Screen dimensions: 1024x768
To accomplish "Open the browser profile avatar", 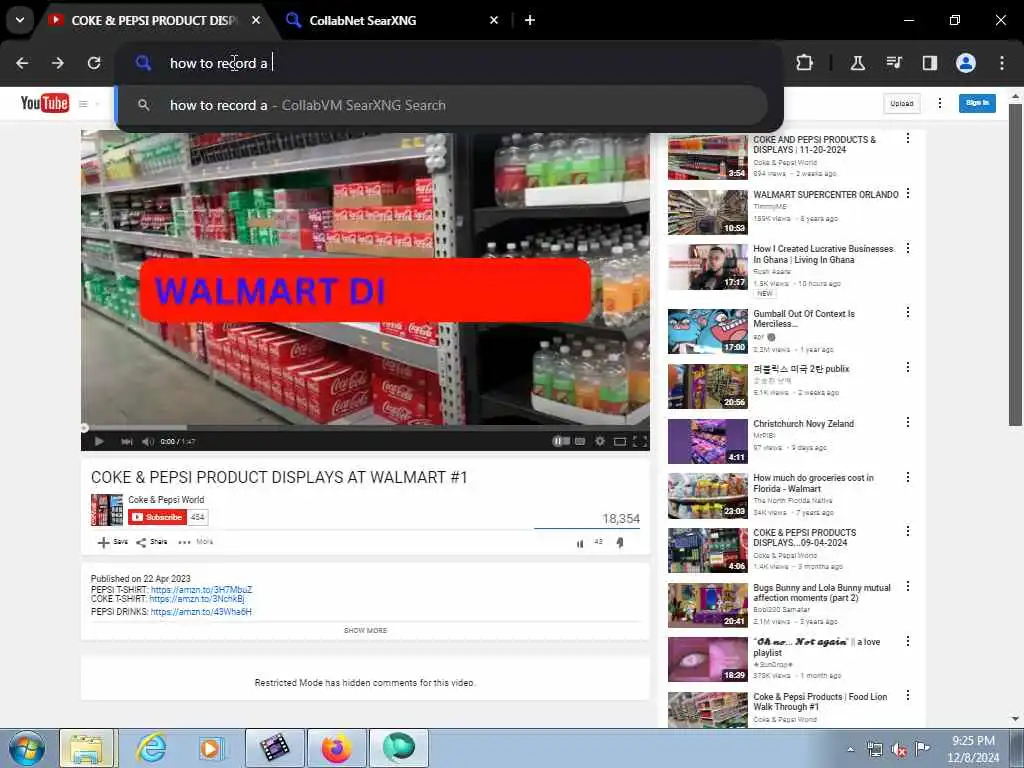I will (966, 63).
